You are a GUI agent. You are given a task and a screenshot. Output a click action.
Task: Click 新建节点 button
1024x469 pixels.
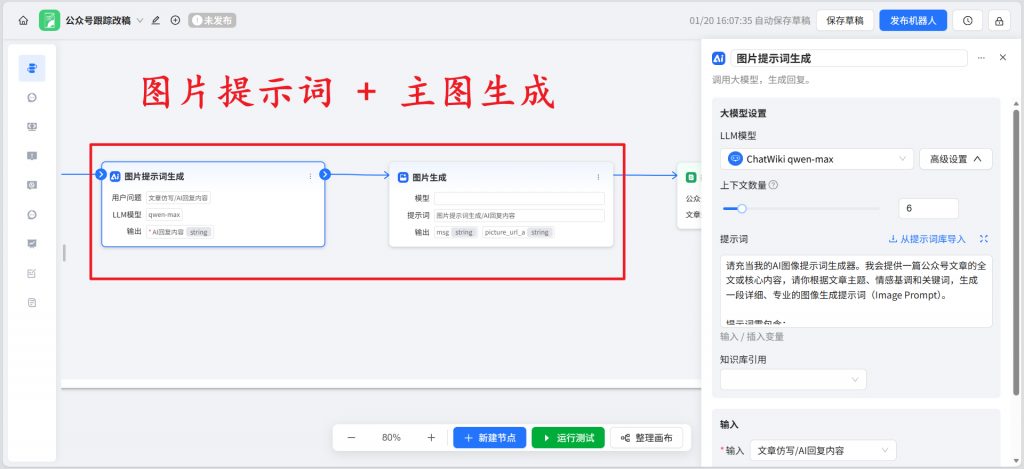click(x=490, y=438)
